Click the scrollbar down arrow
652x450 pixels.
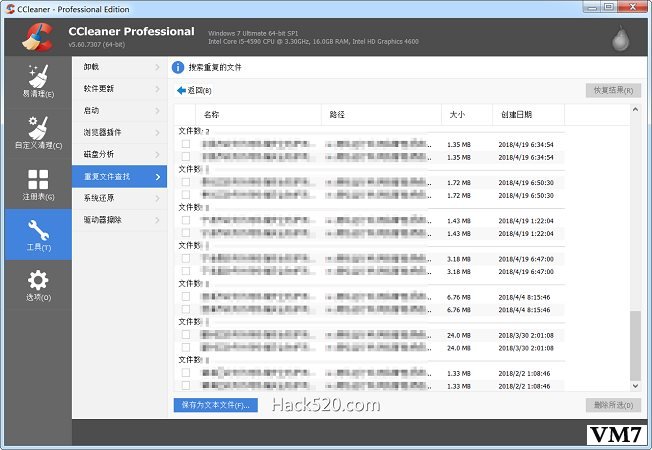coord(635,386)
